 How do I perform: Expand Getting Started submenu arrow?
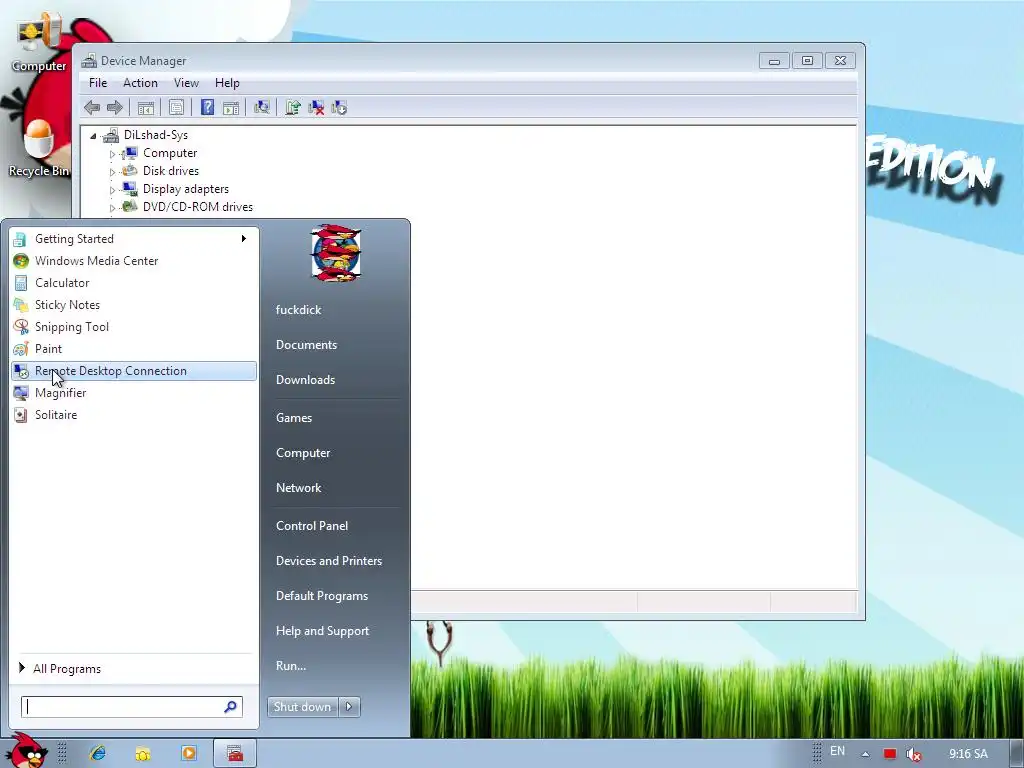(x=244, y=239)
